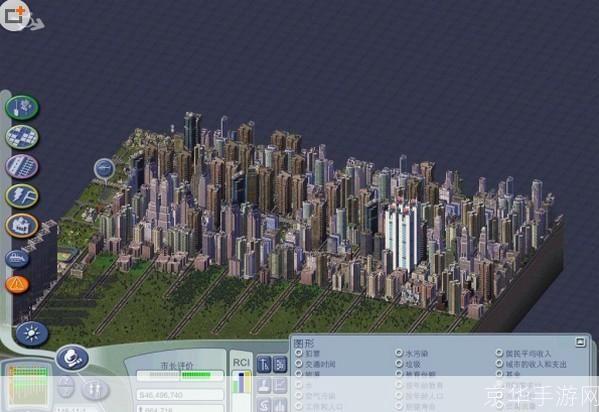The image size is (599, 412).
Task: Collapse the 图形 graphs panel
Action: (x=580, y=342)
